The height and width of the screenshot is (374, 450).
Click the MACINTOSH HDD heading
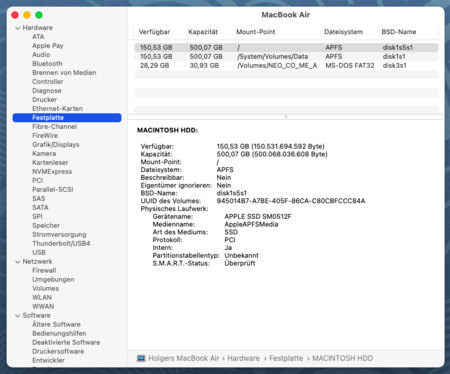pos(167,130)
